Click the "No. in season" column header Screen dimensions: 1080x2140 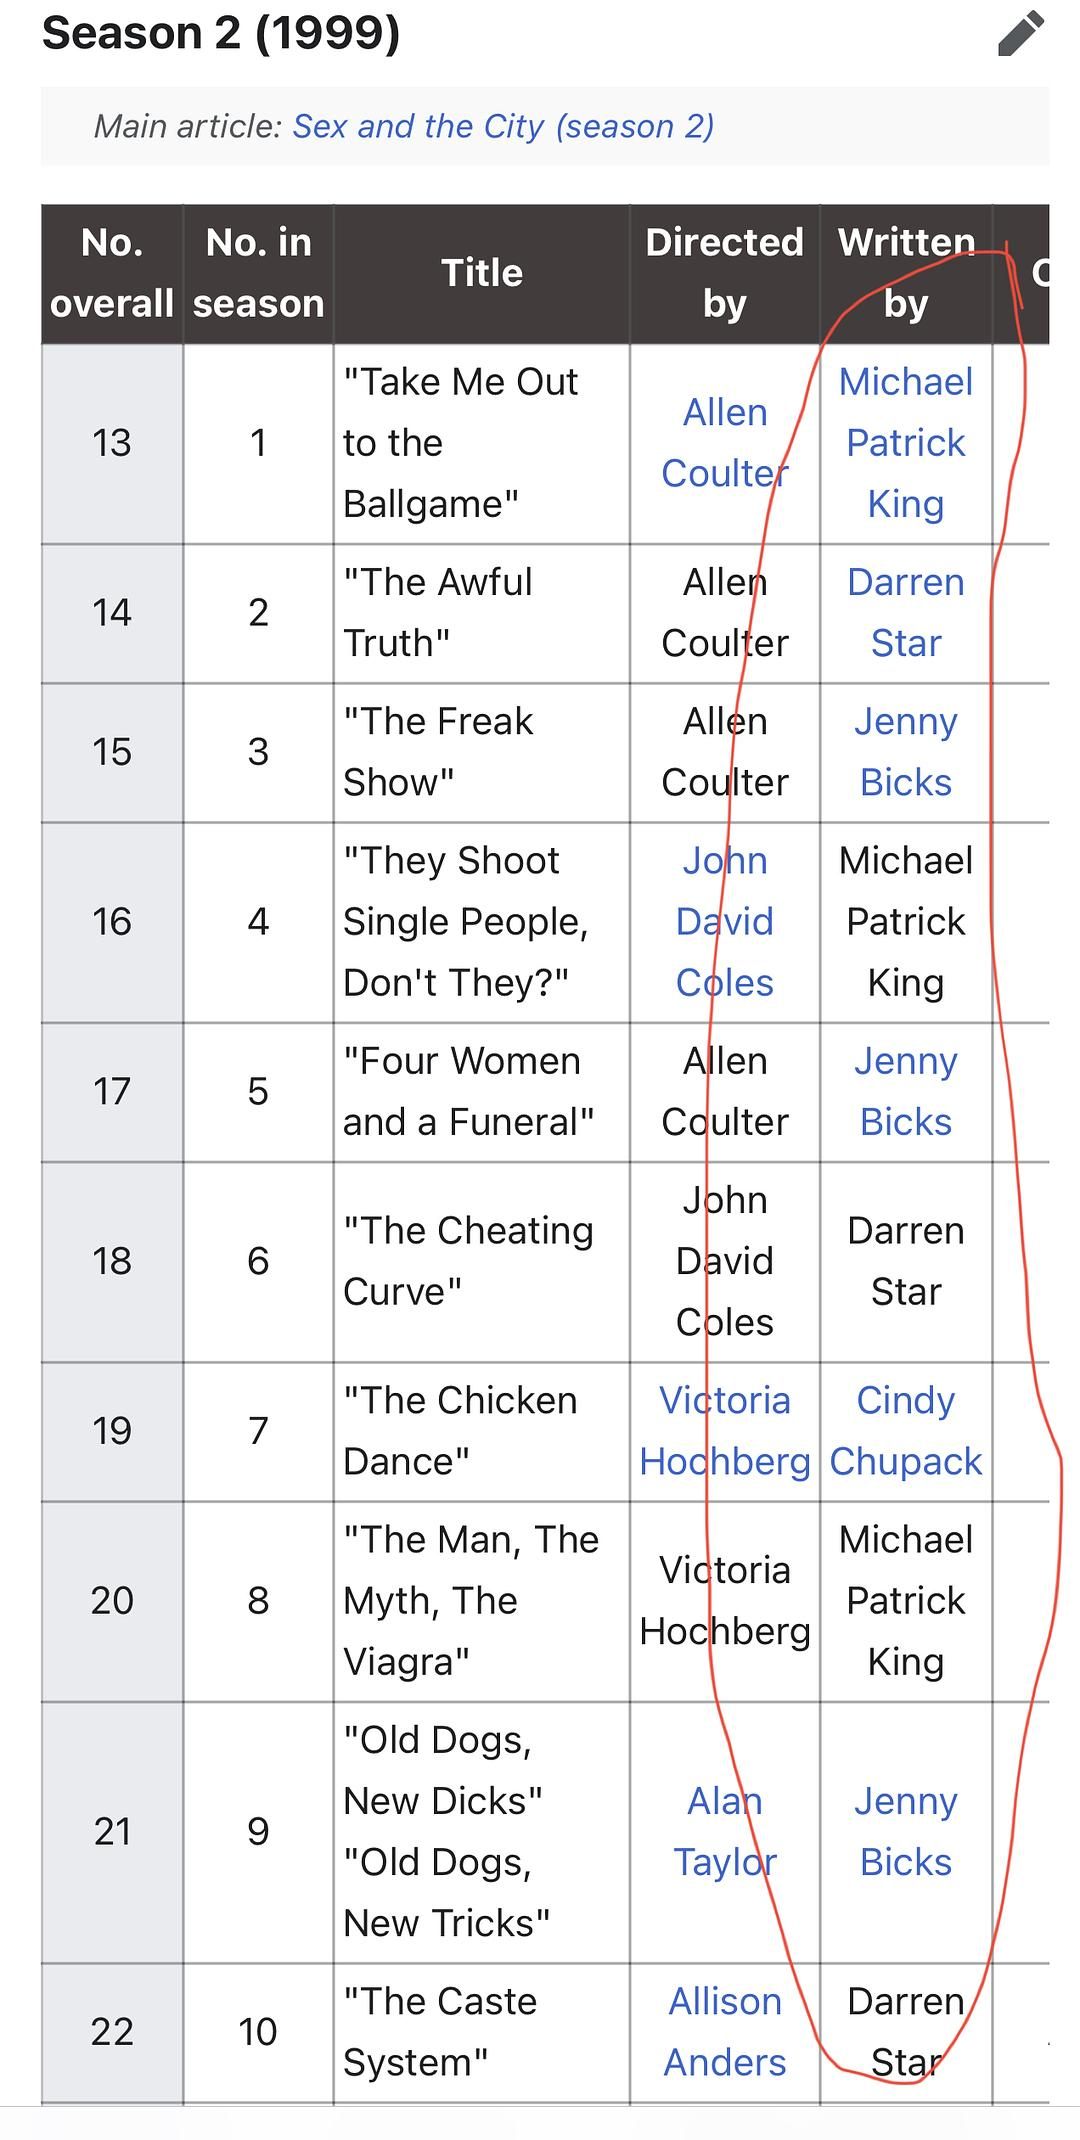click(x=258, y=273)
